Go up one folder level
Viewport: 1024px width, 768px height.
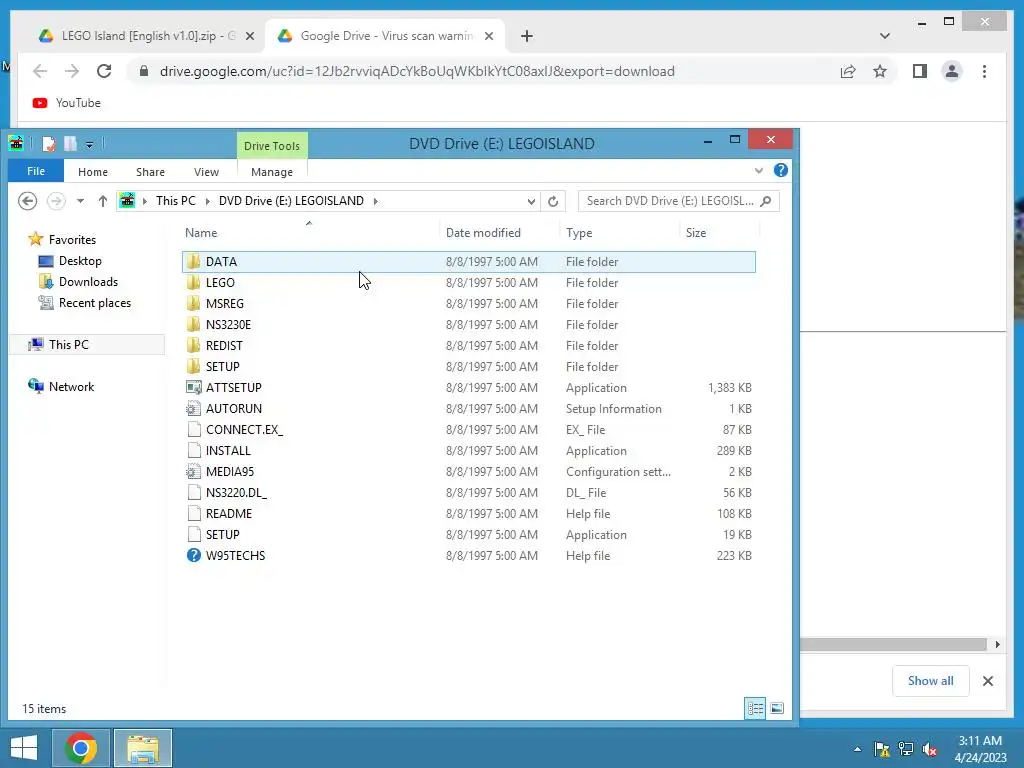(103, 201)
